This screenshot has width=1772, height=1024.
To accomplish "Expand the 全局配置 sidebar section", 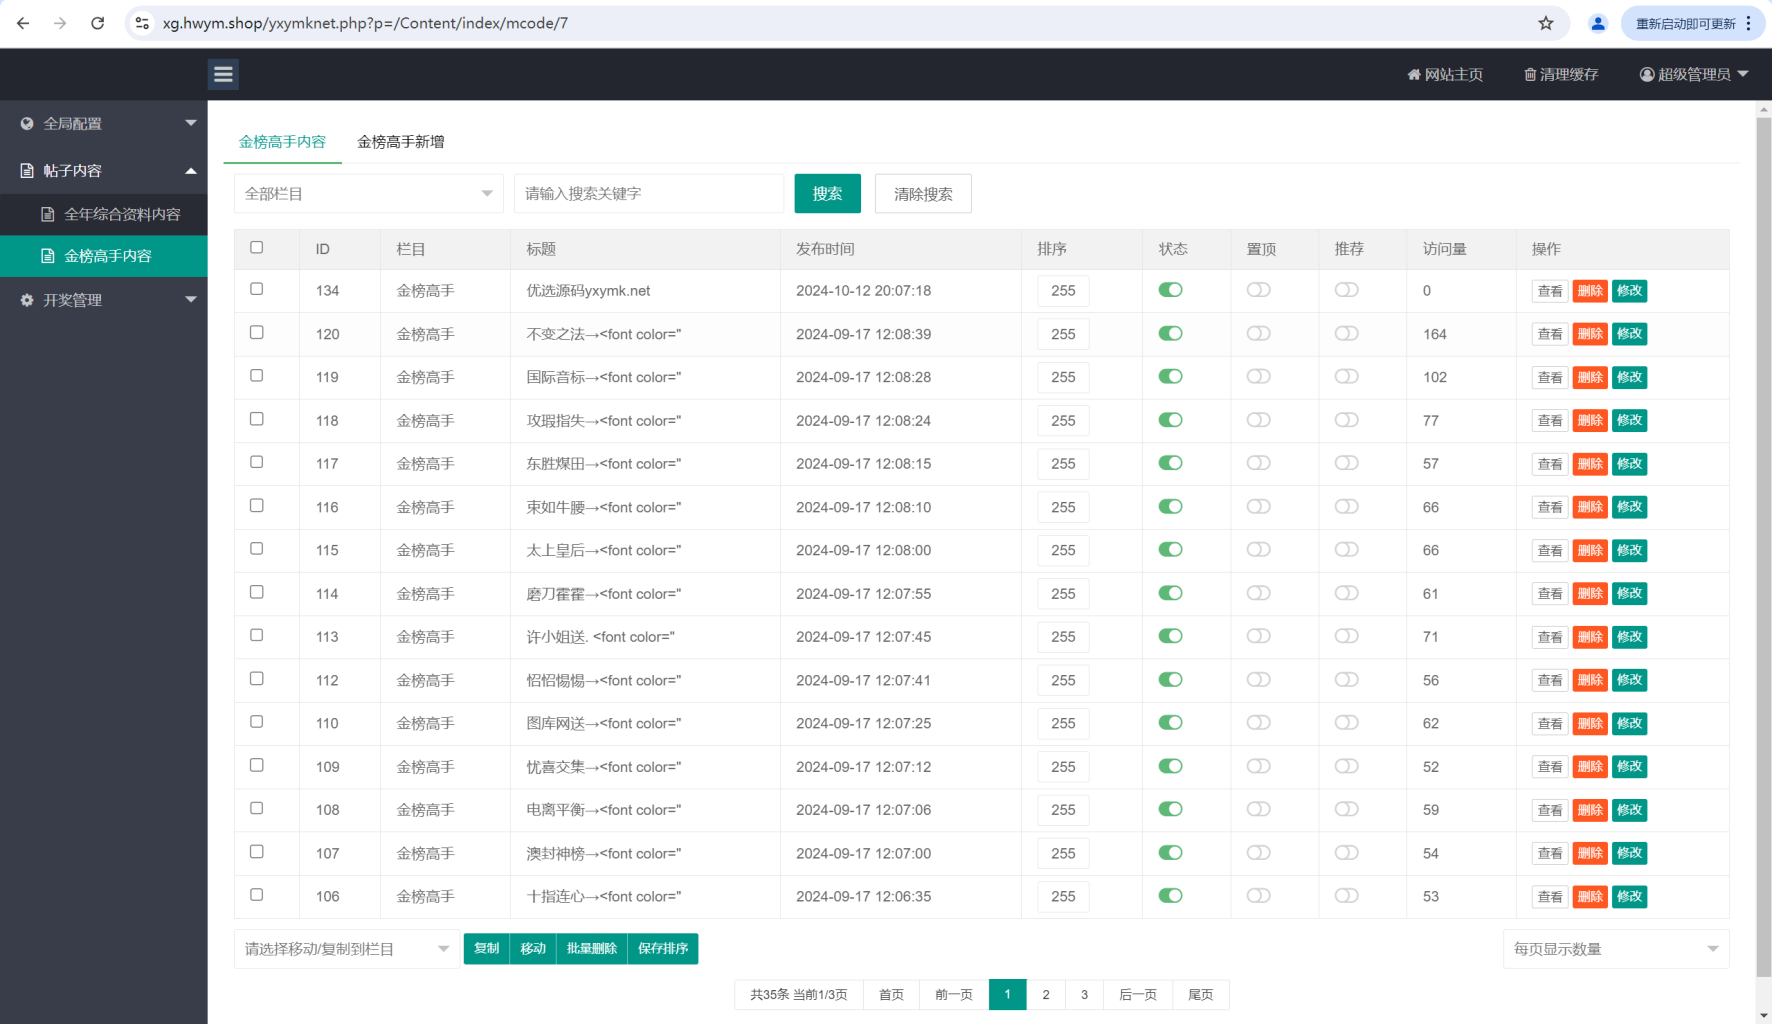I will pos(104,123).
